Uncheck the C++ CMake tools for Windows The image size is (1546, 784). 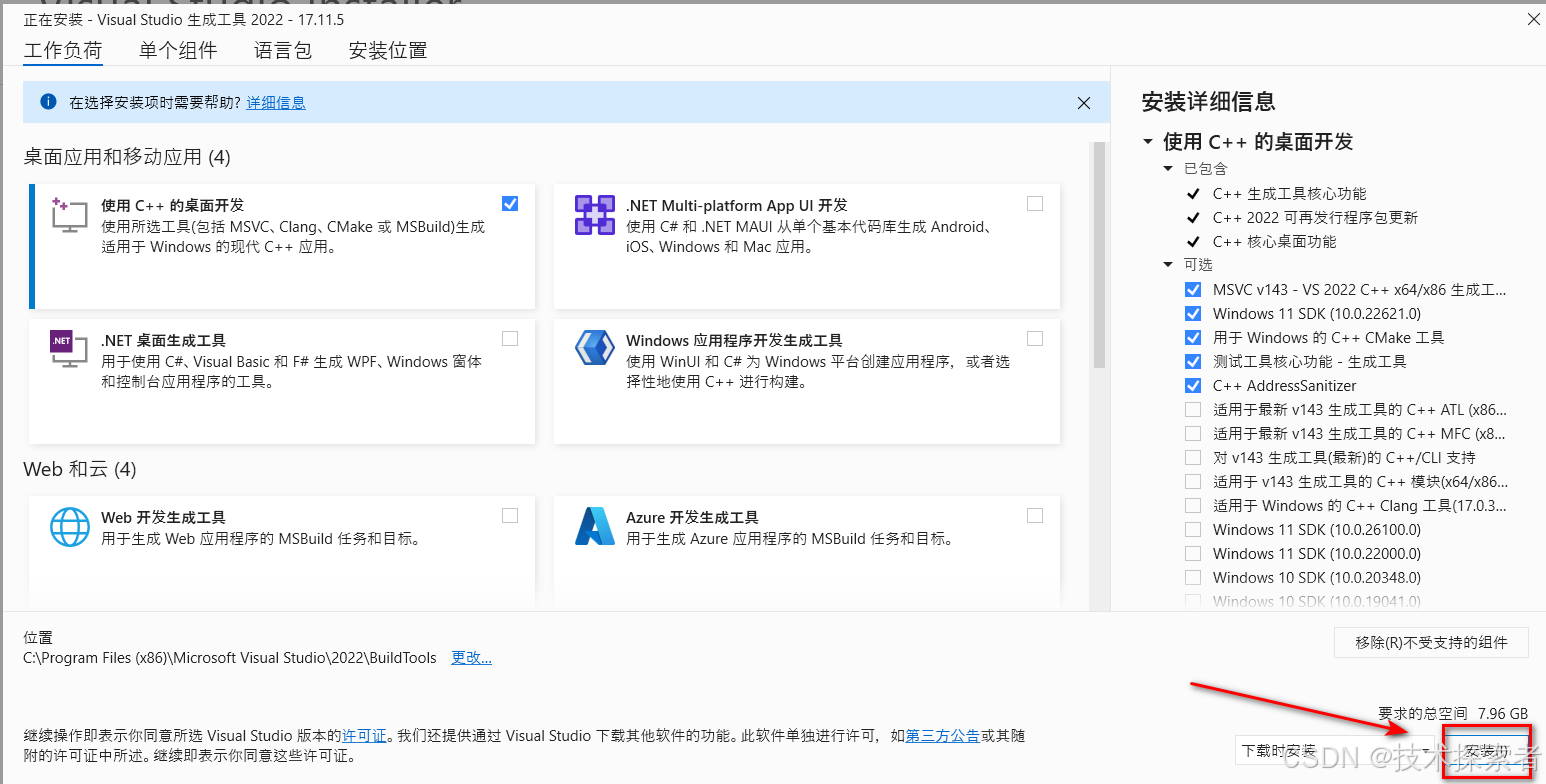(1193, 337)
